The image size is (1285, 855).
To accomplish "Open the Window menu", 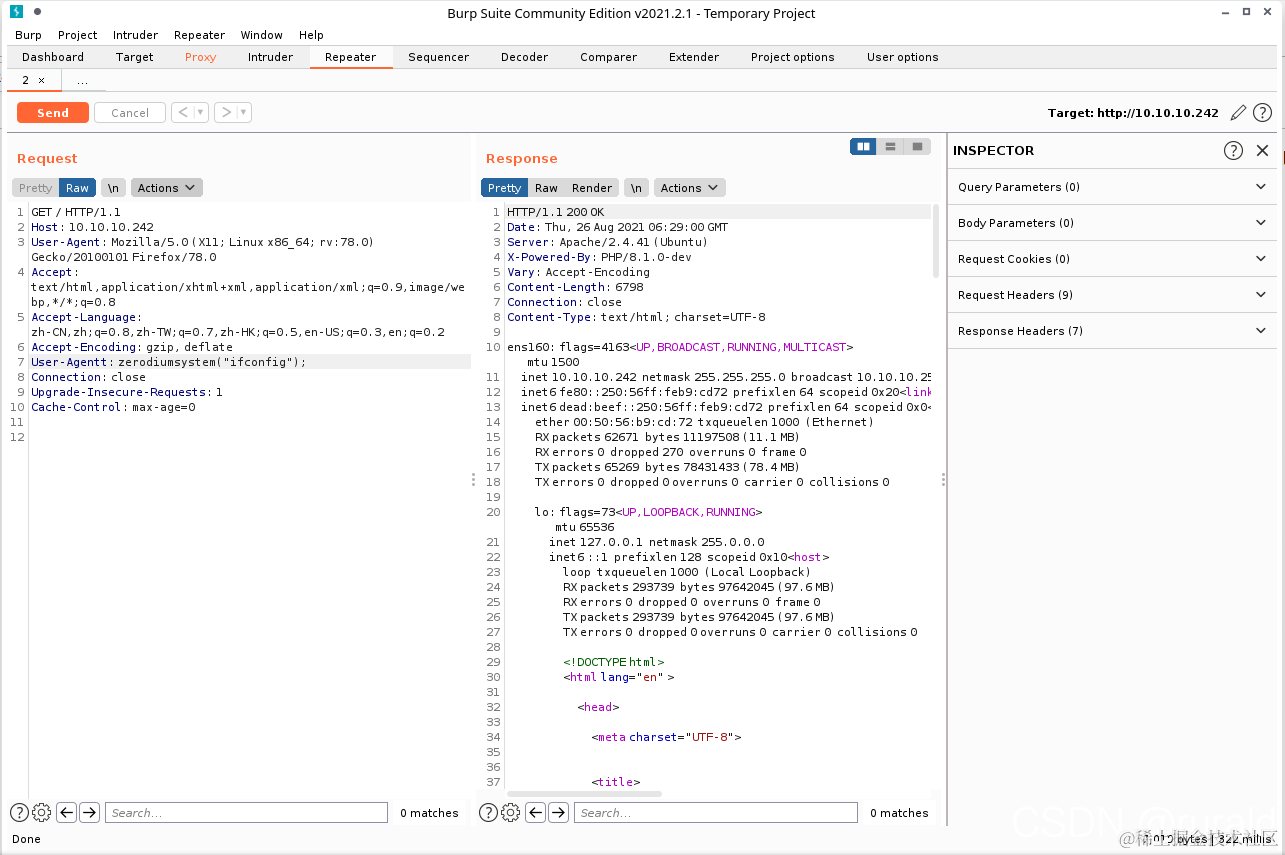I will [262, 35].
